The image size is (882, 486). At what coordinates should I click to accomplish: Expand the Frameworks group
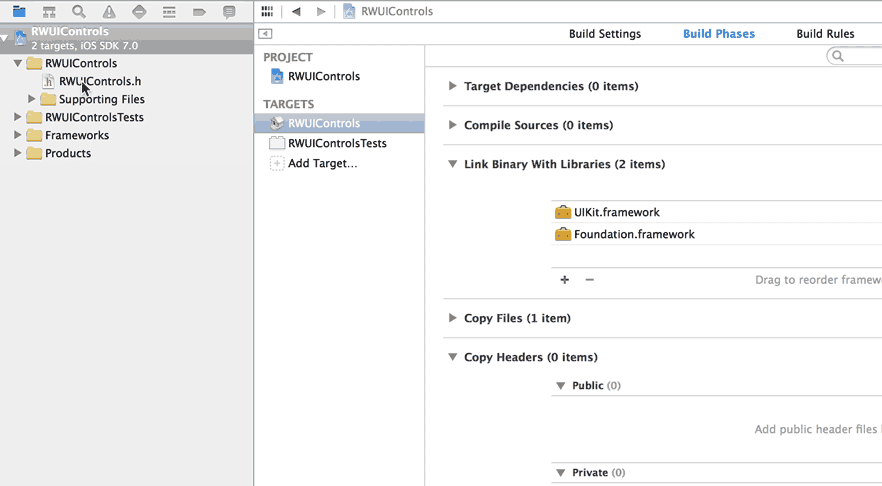point(17,135)
